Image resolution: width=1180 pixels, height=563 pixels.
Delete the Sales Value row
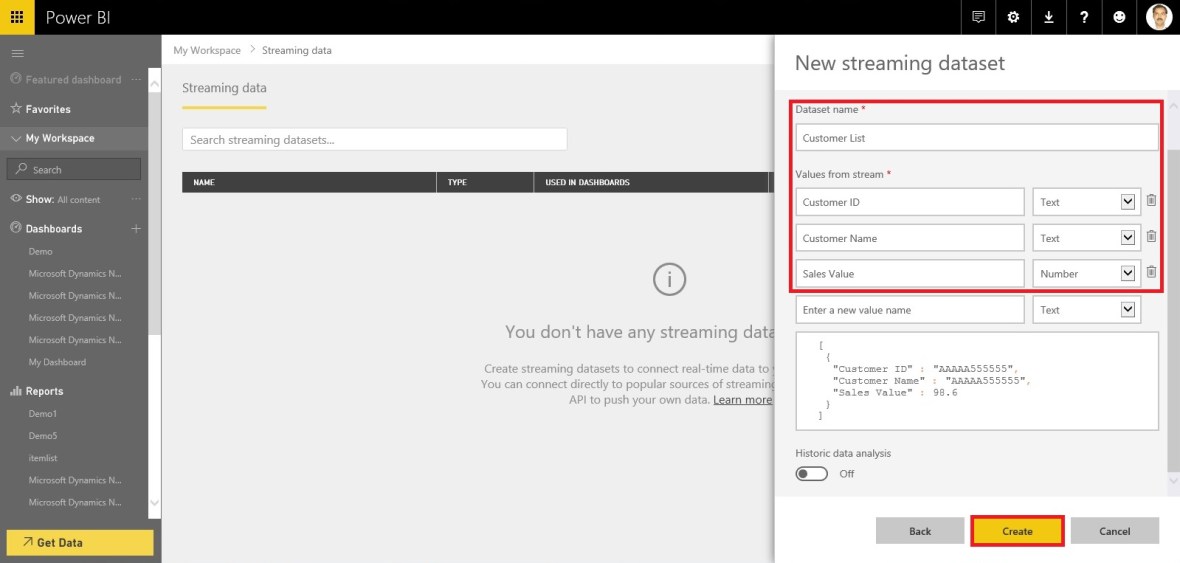[x=1151, y=272]
